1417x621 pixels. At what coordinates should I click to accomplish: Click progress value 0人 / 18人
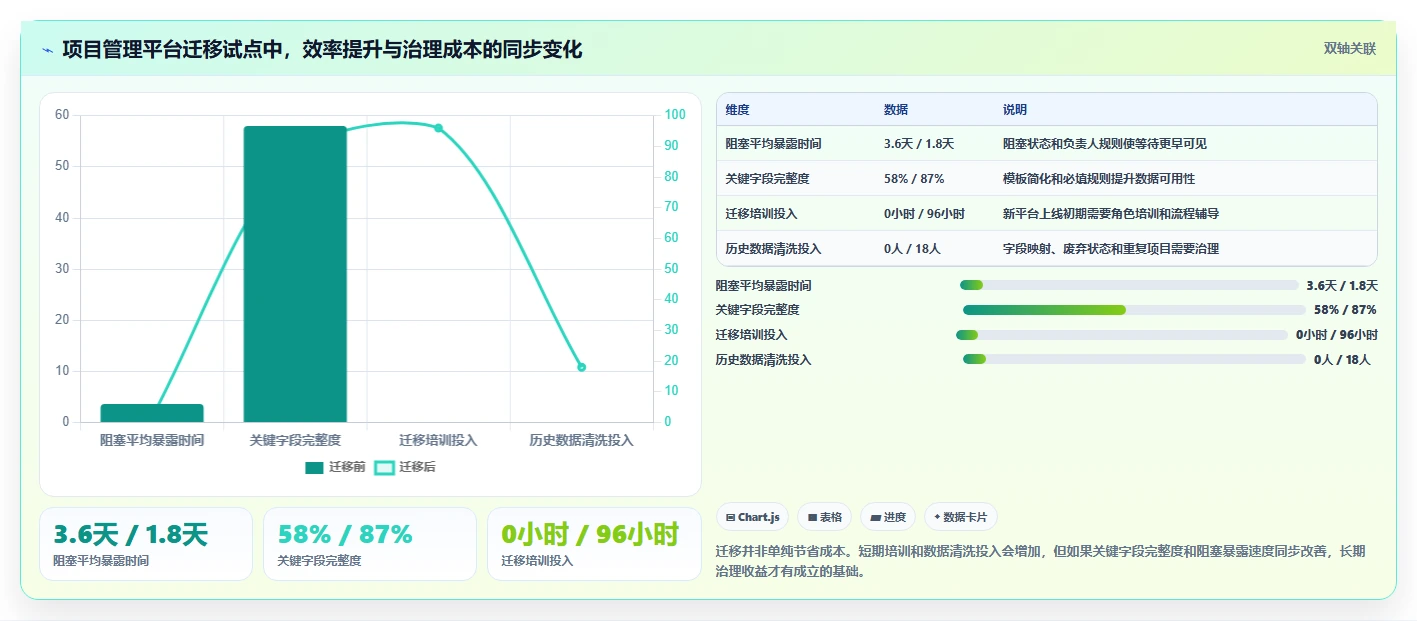(1342, 360)
